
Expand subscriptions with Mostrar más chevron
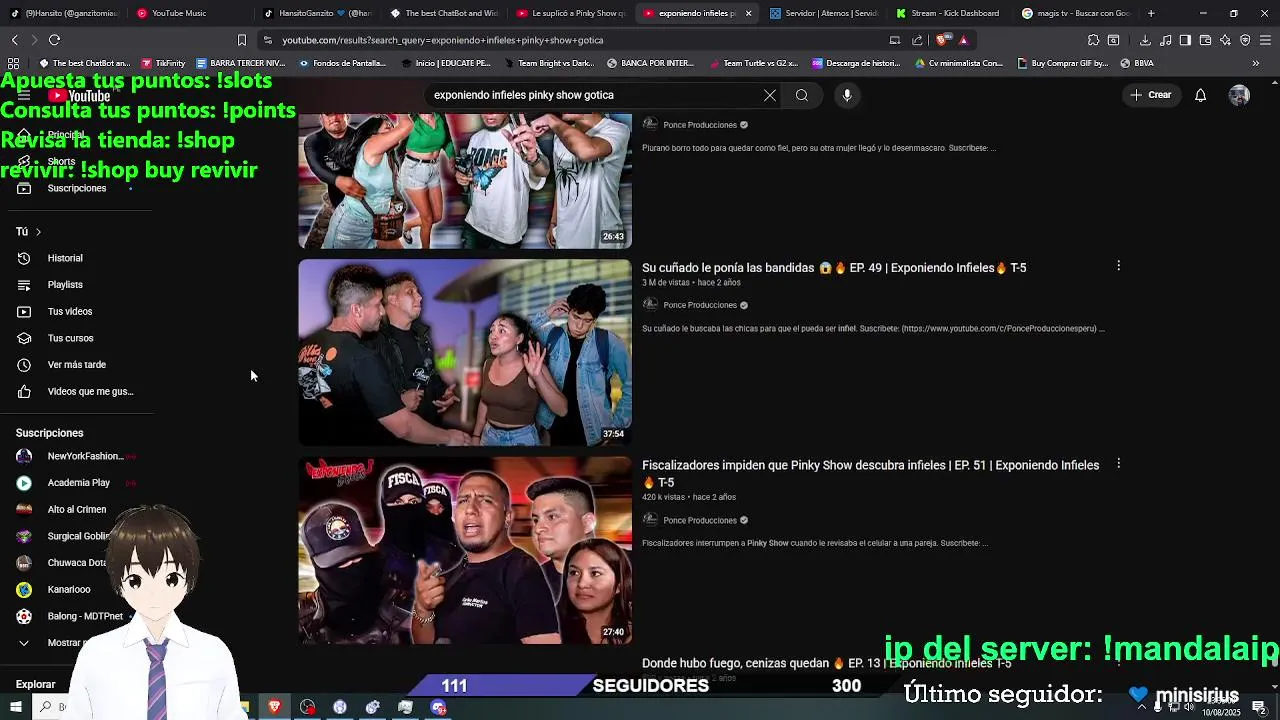(x=24, y=643)
